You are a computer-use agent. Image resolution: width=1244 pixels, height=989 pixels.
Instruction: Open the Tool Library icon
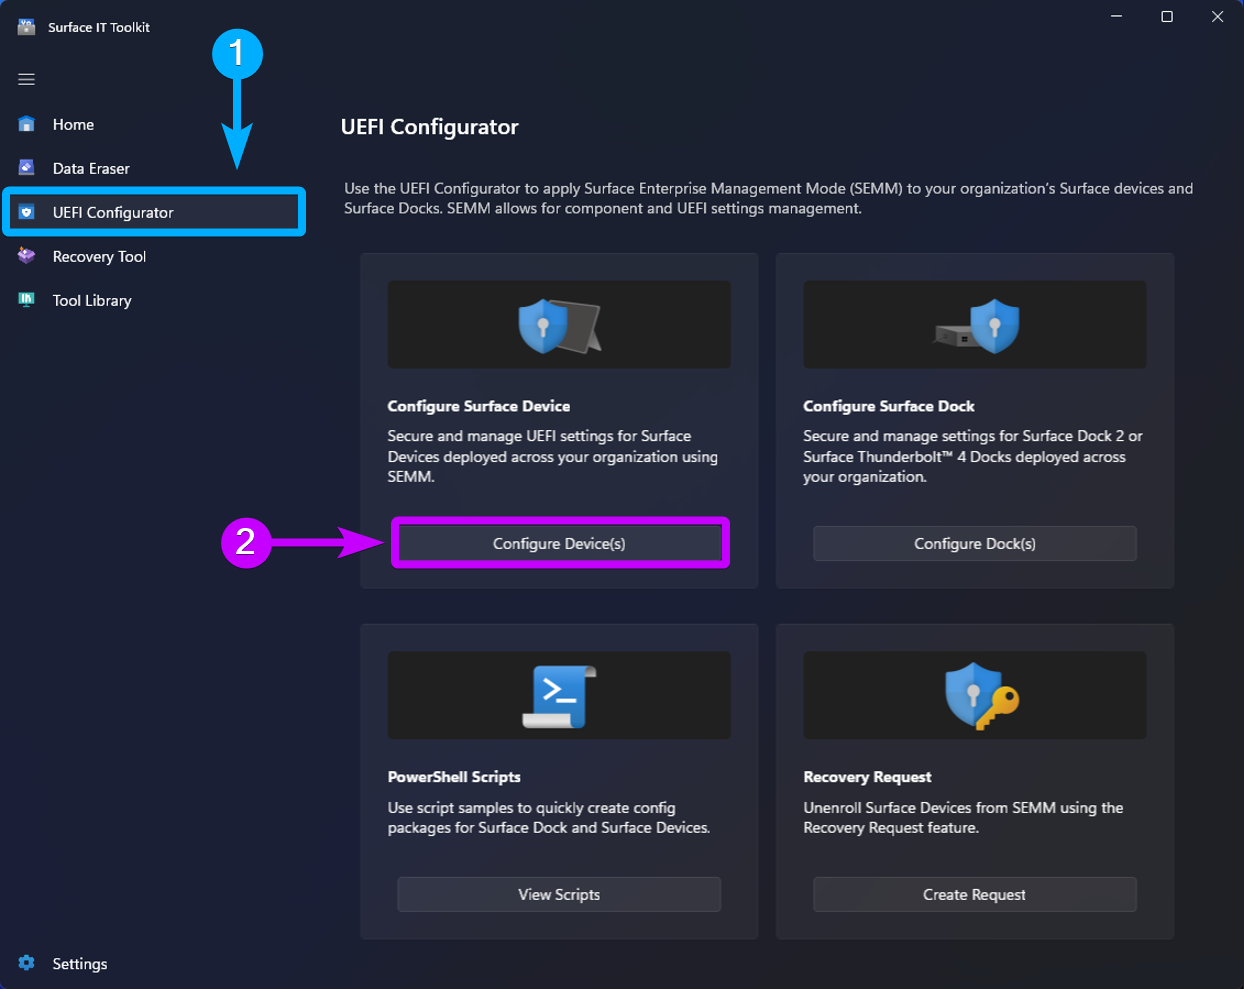tap(24, 300)
